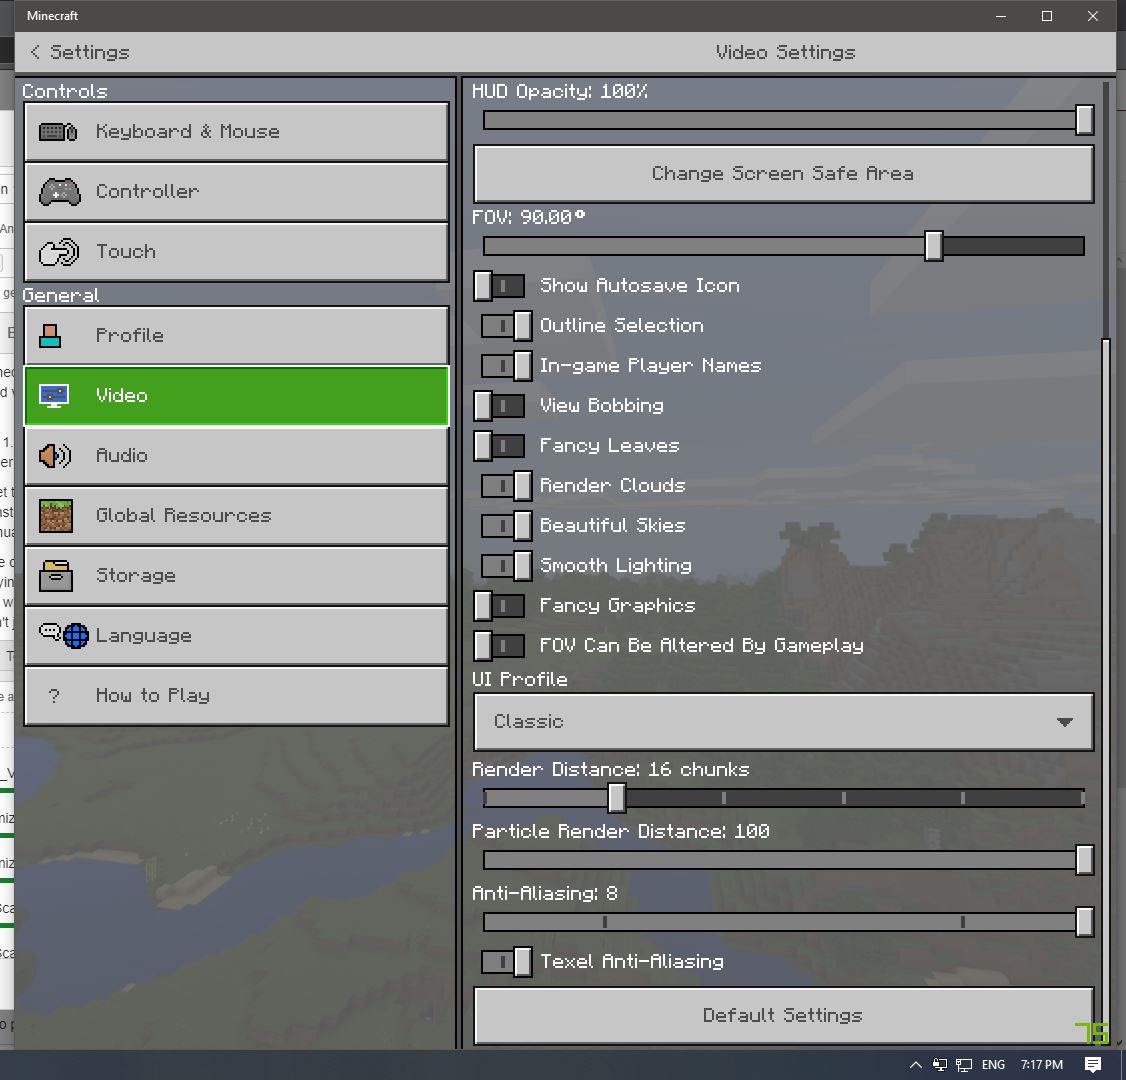Click the gamepad icon for Controller
The image size is (1126, 1080).
pos(60,192)
